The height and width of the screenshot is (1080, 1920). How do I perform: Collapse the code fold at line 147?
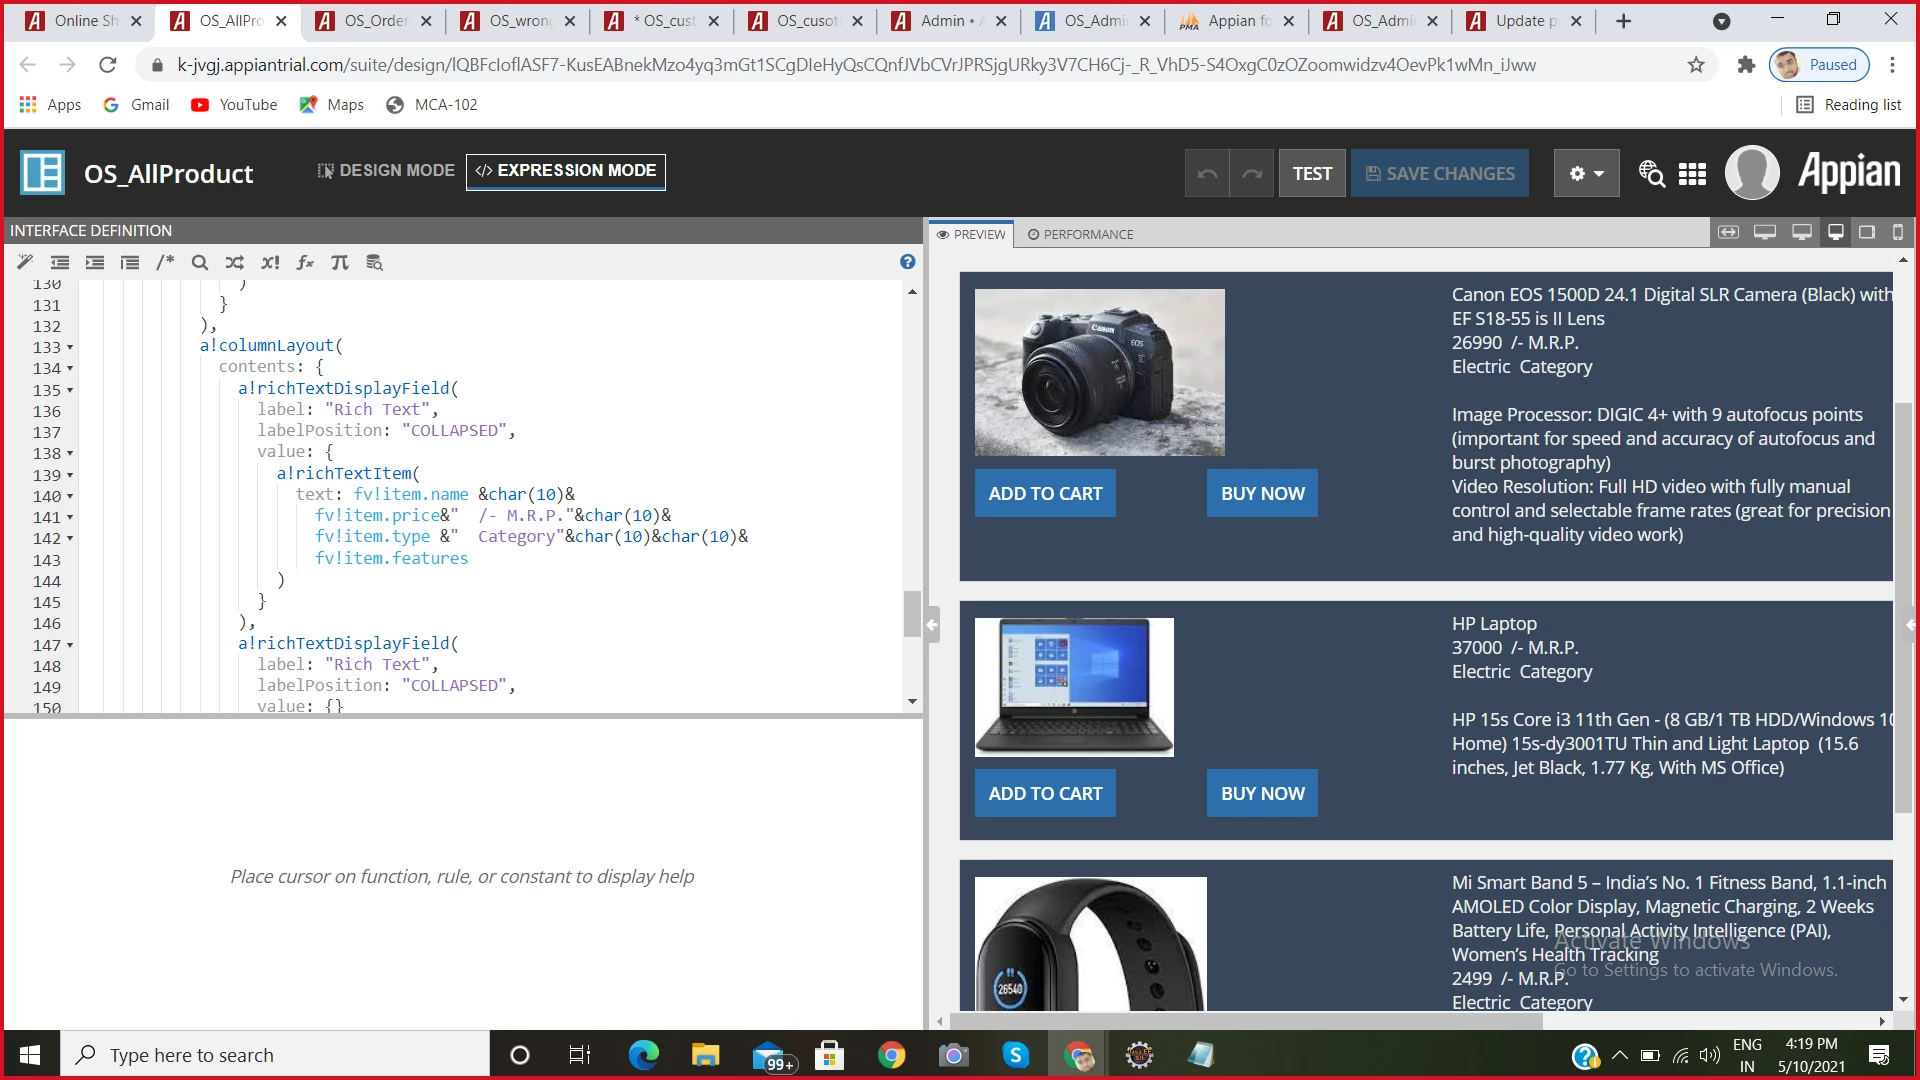70,646
